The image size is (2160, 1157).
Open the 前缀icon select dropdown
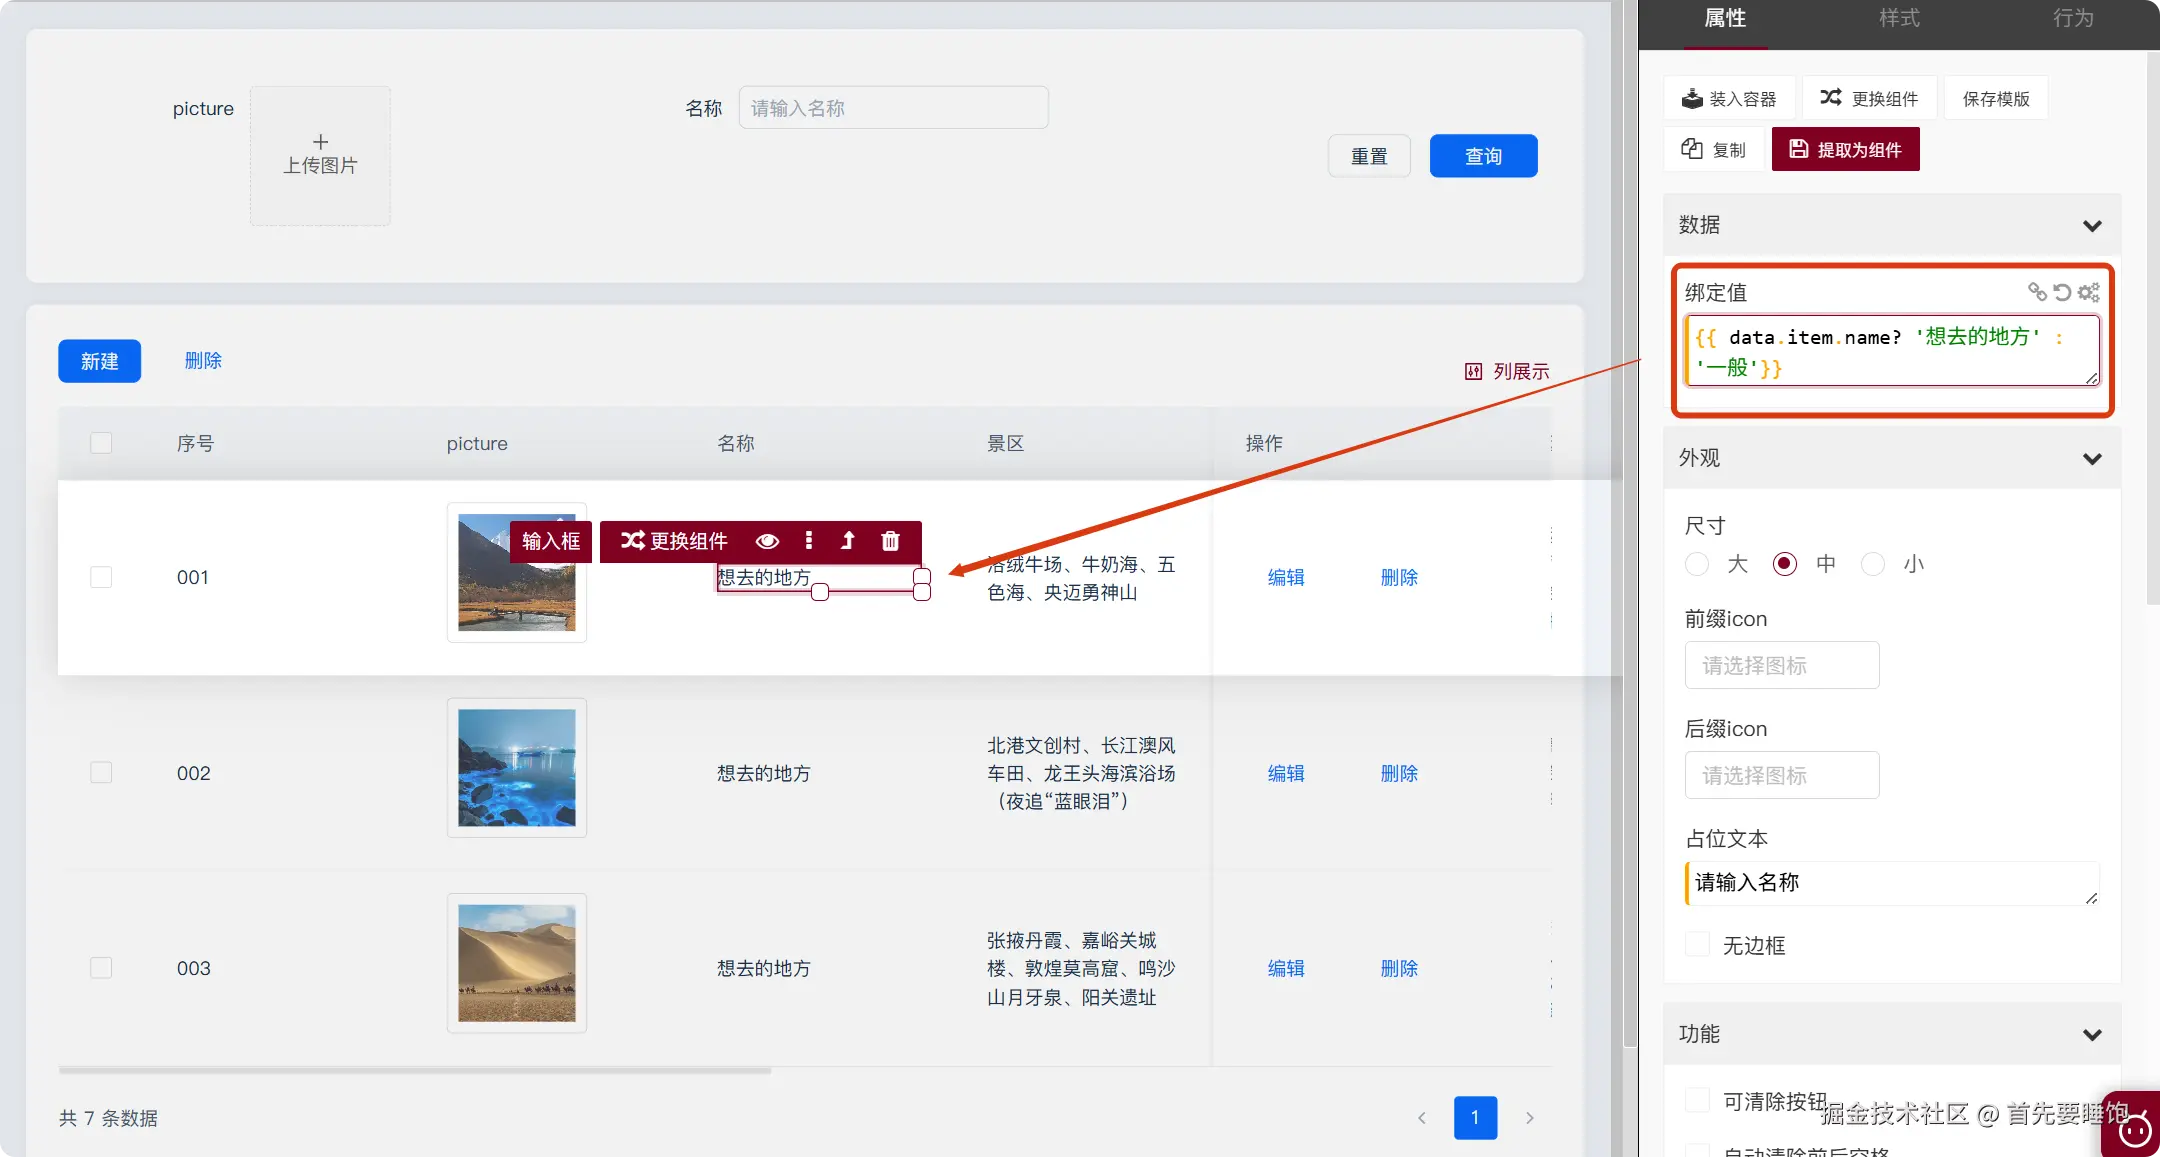click(x=1781, y=665)
